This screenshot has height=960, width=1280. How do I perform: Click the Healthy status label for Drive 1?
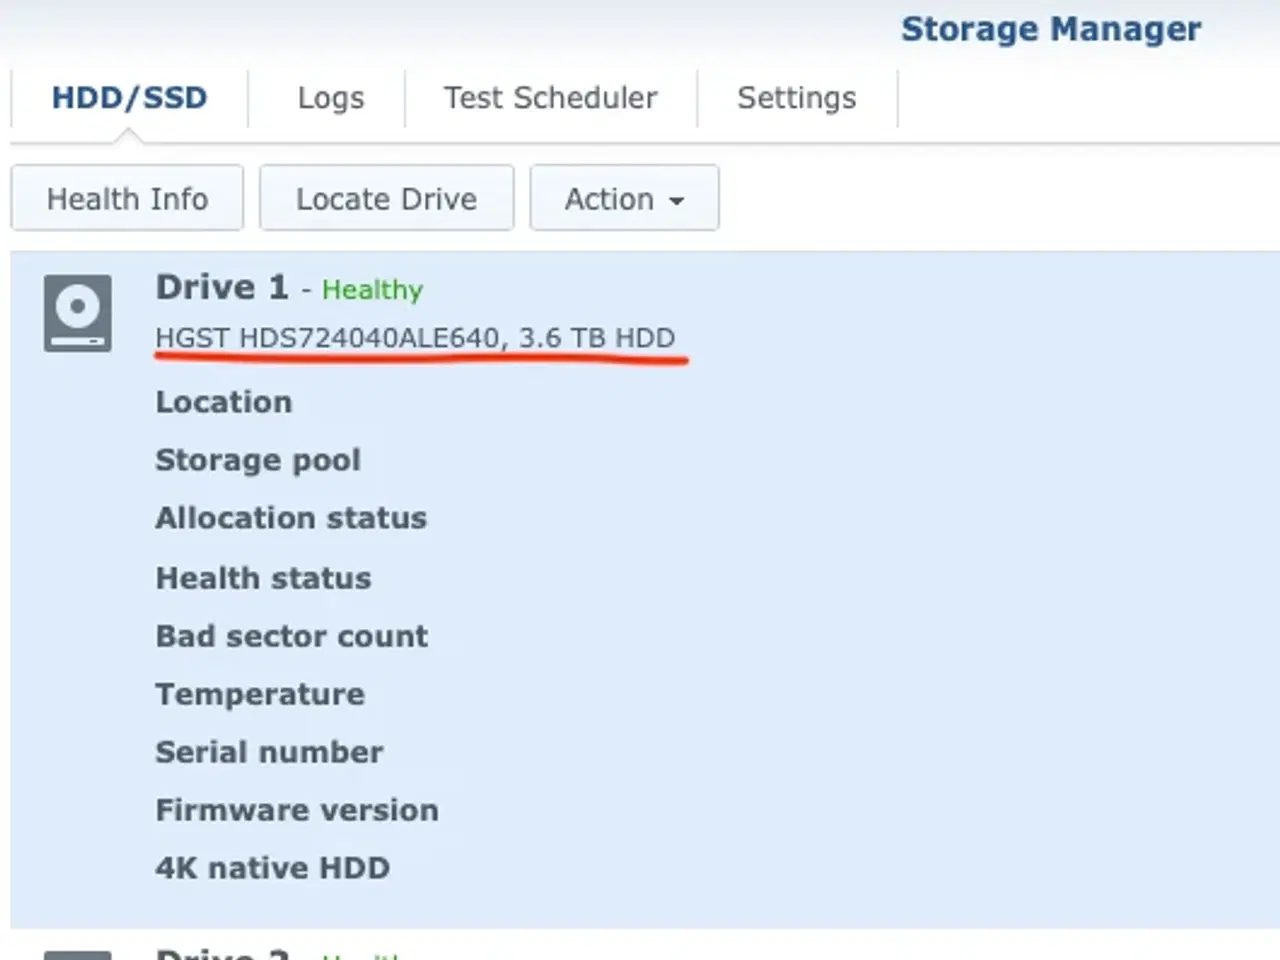click(372, 290)
